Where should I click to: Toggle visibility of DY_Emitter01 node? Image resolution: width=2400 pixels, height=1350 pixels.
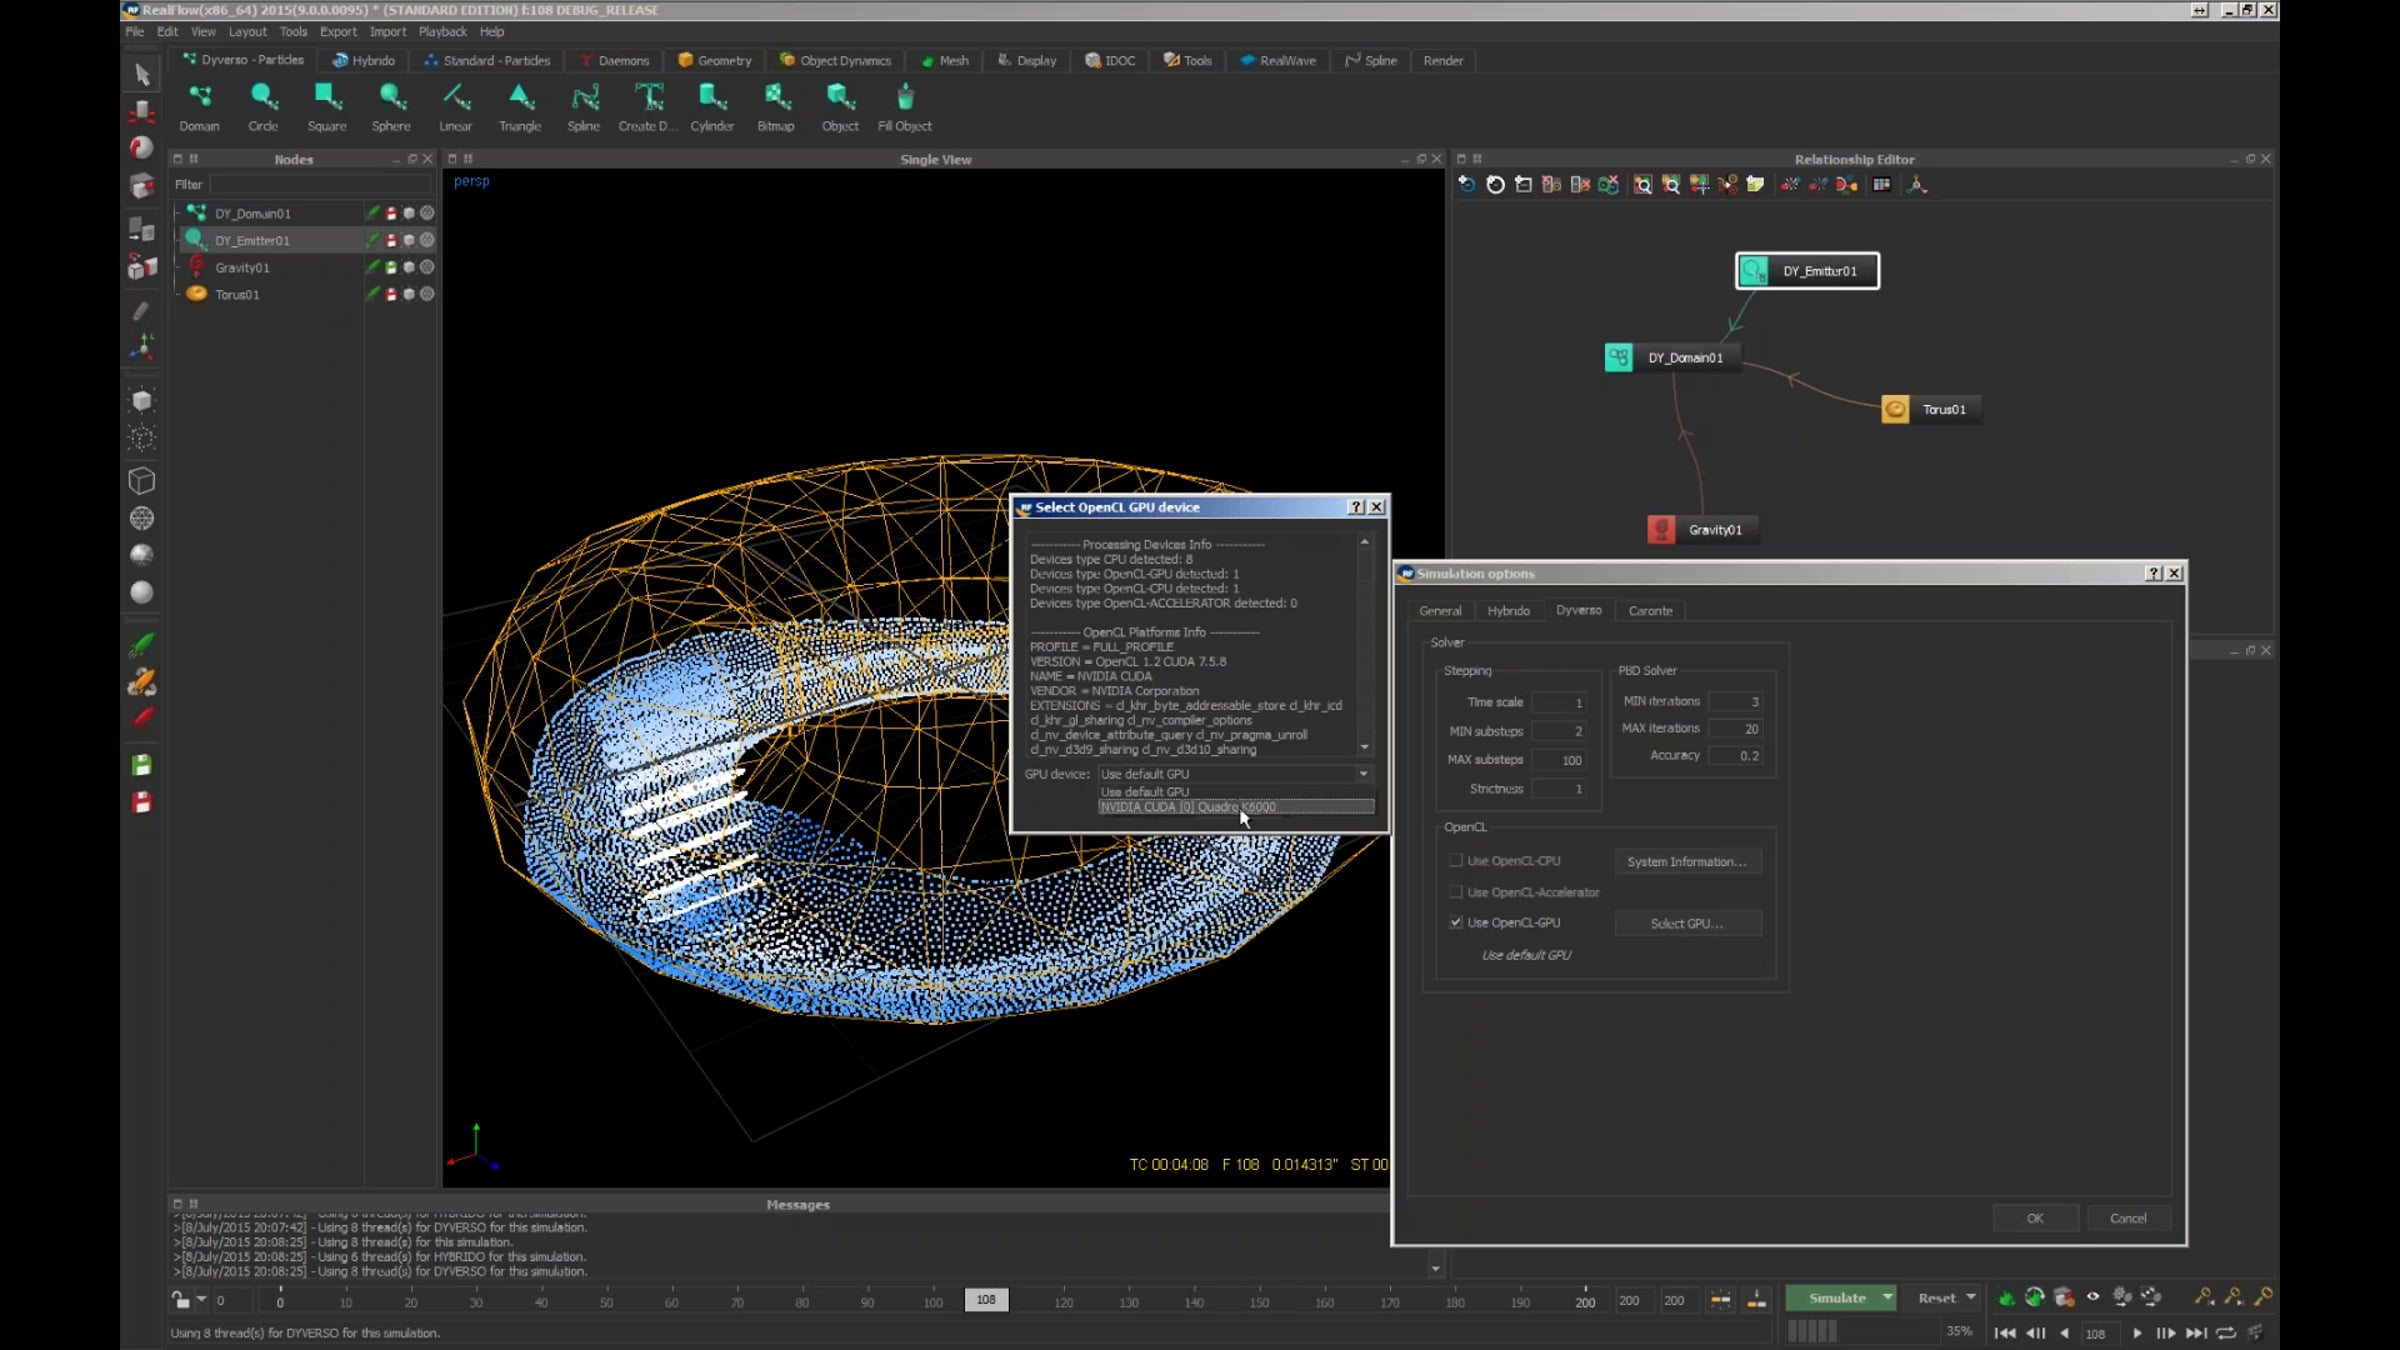(409, 240)
